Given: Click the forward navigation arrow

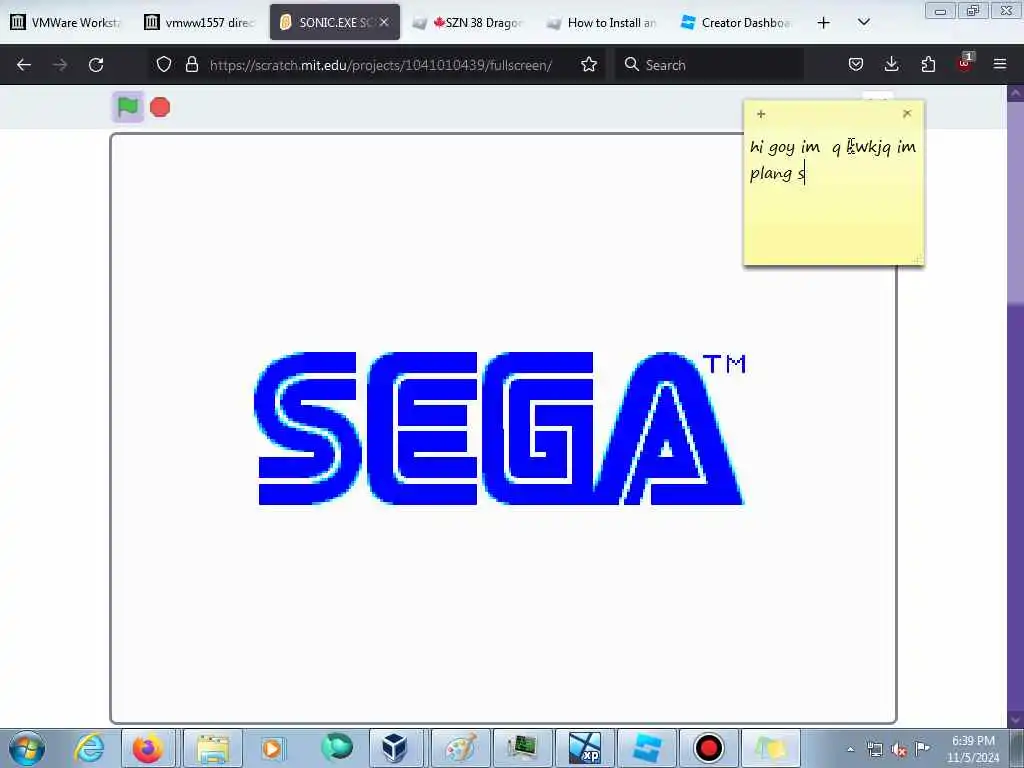Looking at the screenshot, I should click(x=60, y=65).
